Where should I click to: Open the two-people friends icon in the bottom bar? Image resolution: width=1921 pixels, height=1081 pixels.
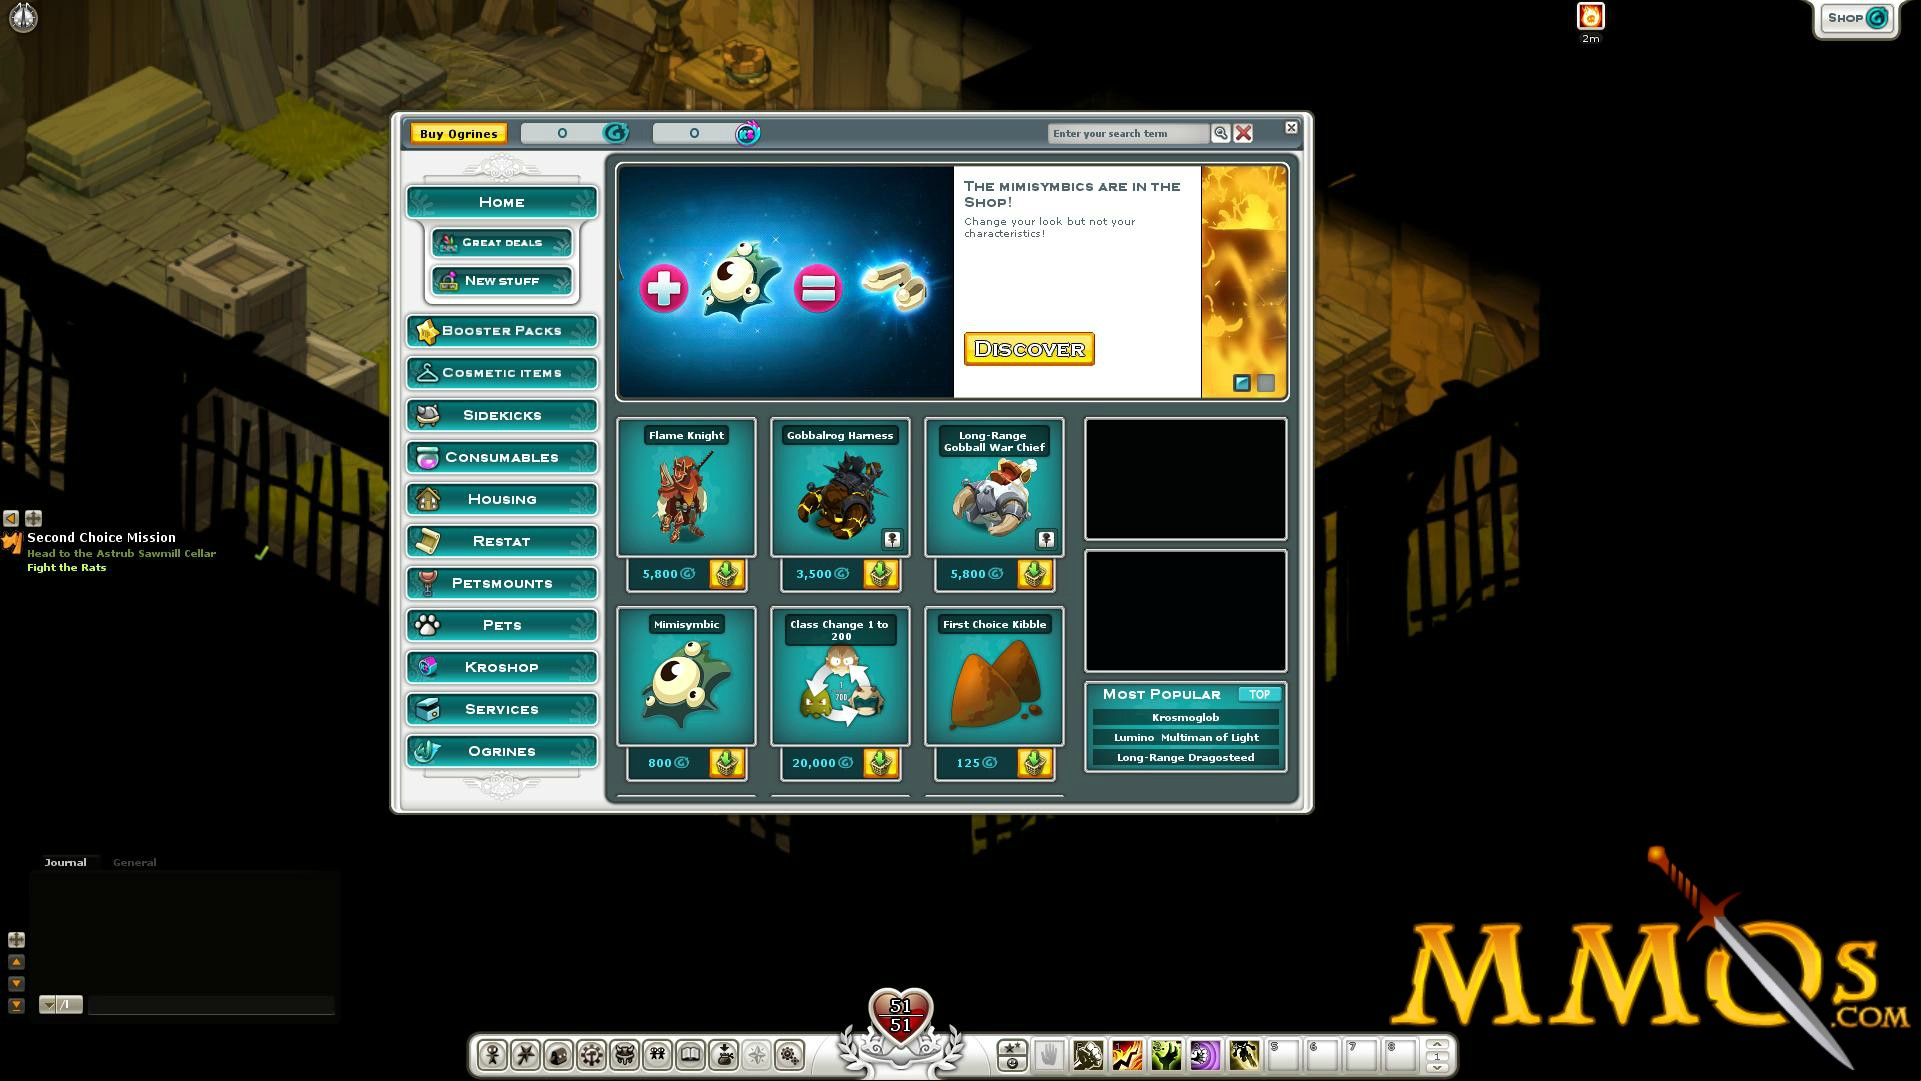(x=657, y=1054)
